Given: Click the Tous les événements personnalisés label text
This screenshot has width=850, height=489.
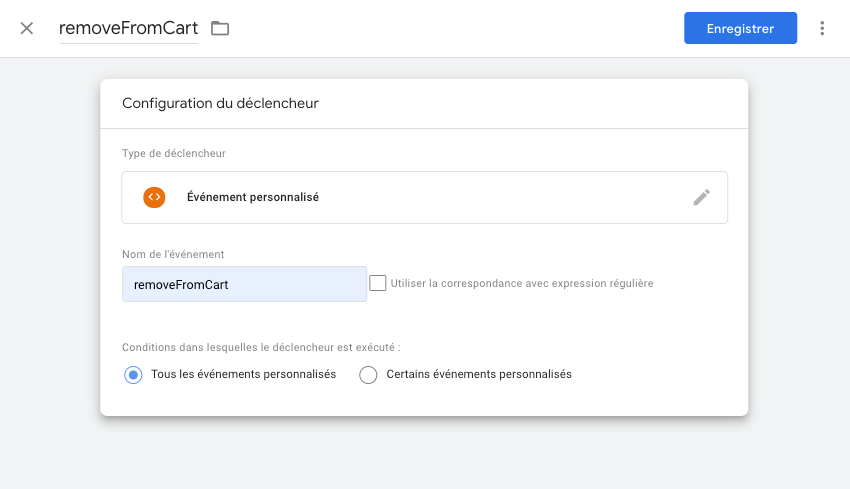Looking at the screenshot, I should 243,374.
